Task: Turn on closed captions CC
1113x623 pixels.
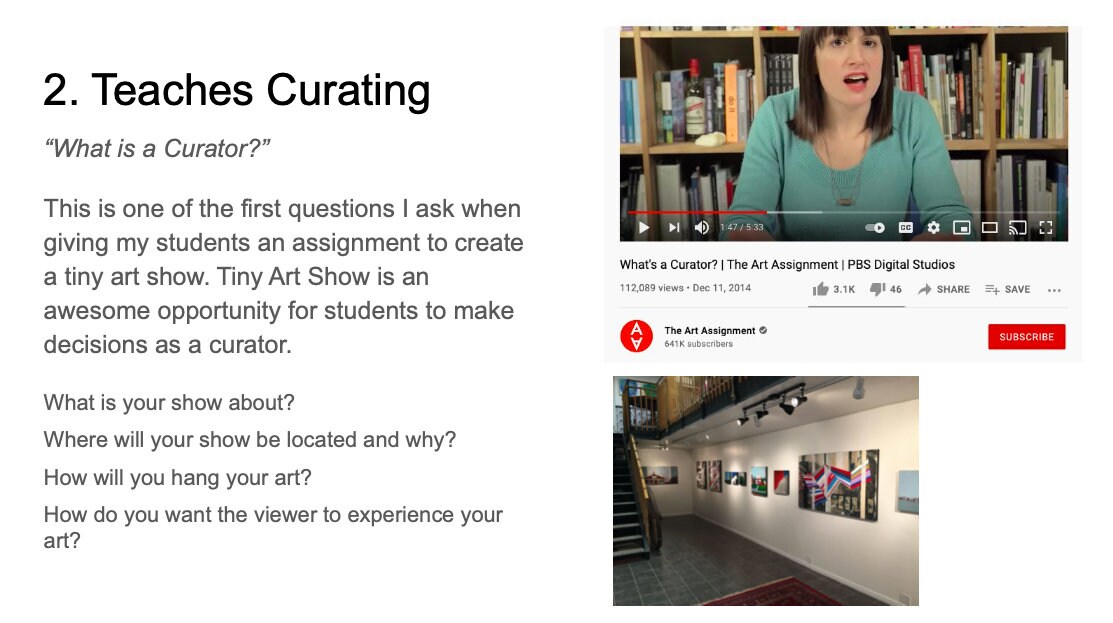Action: pos(906,228)
